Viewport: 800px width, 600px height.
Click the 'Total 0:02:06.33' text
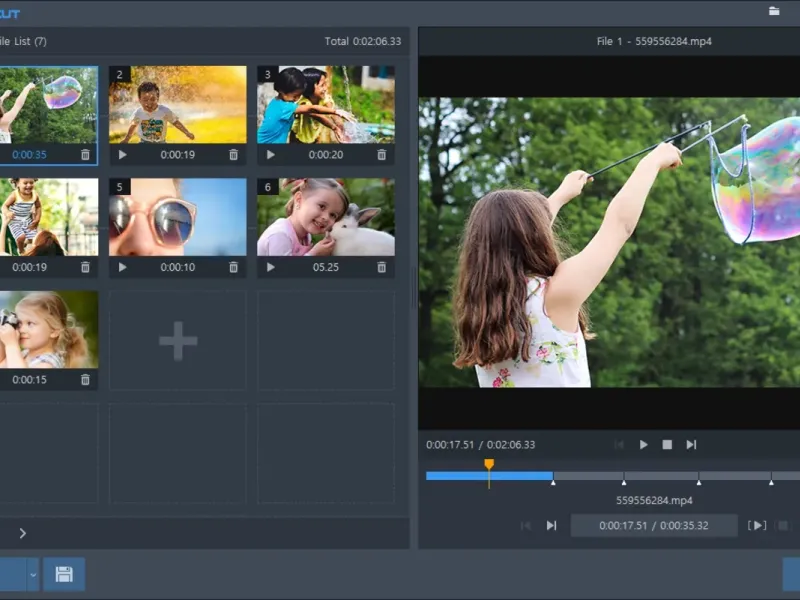(363, 41)
